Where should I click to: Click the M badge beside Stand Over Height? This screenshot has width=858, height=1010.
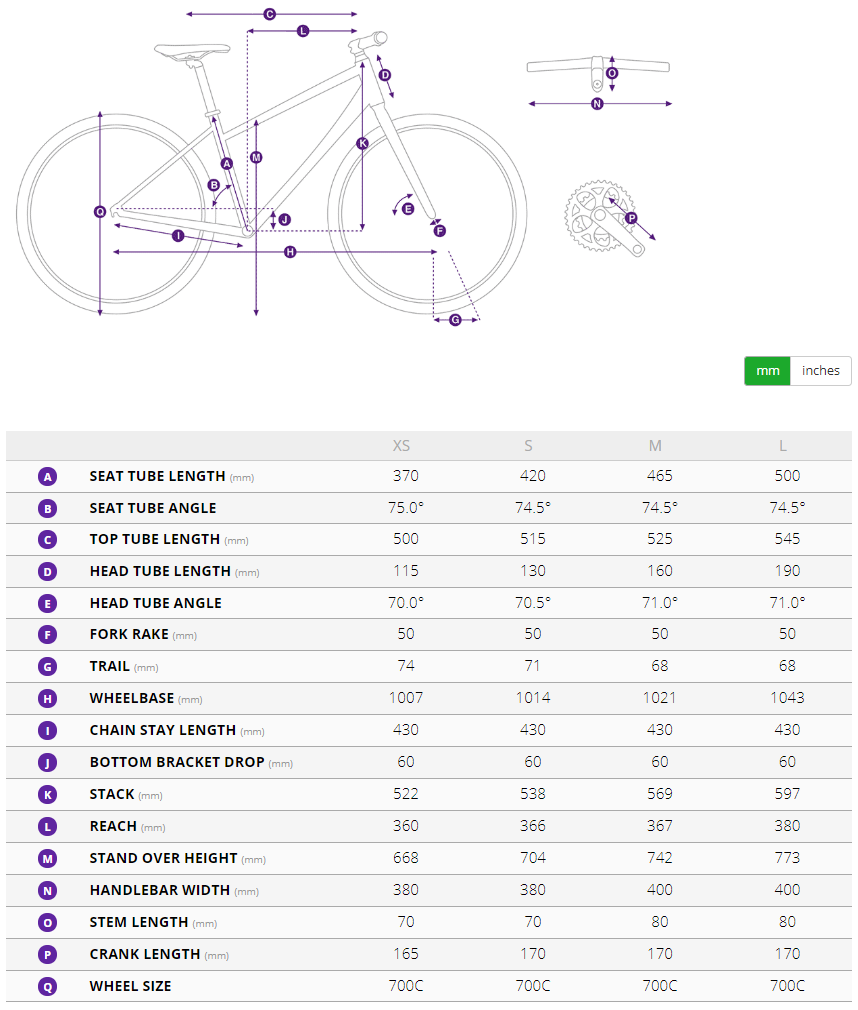pyautogui.click(x=47, y=858)
